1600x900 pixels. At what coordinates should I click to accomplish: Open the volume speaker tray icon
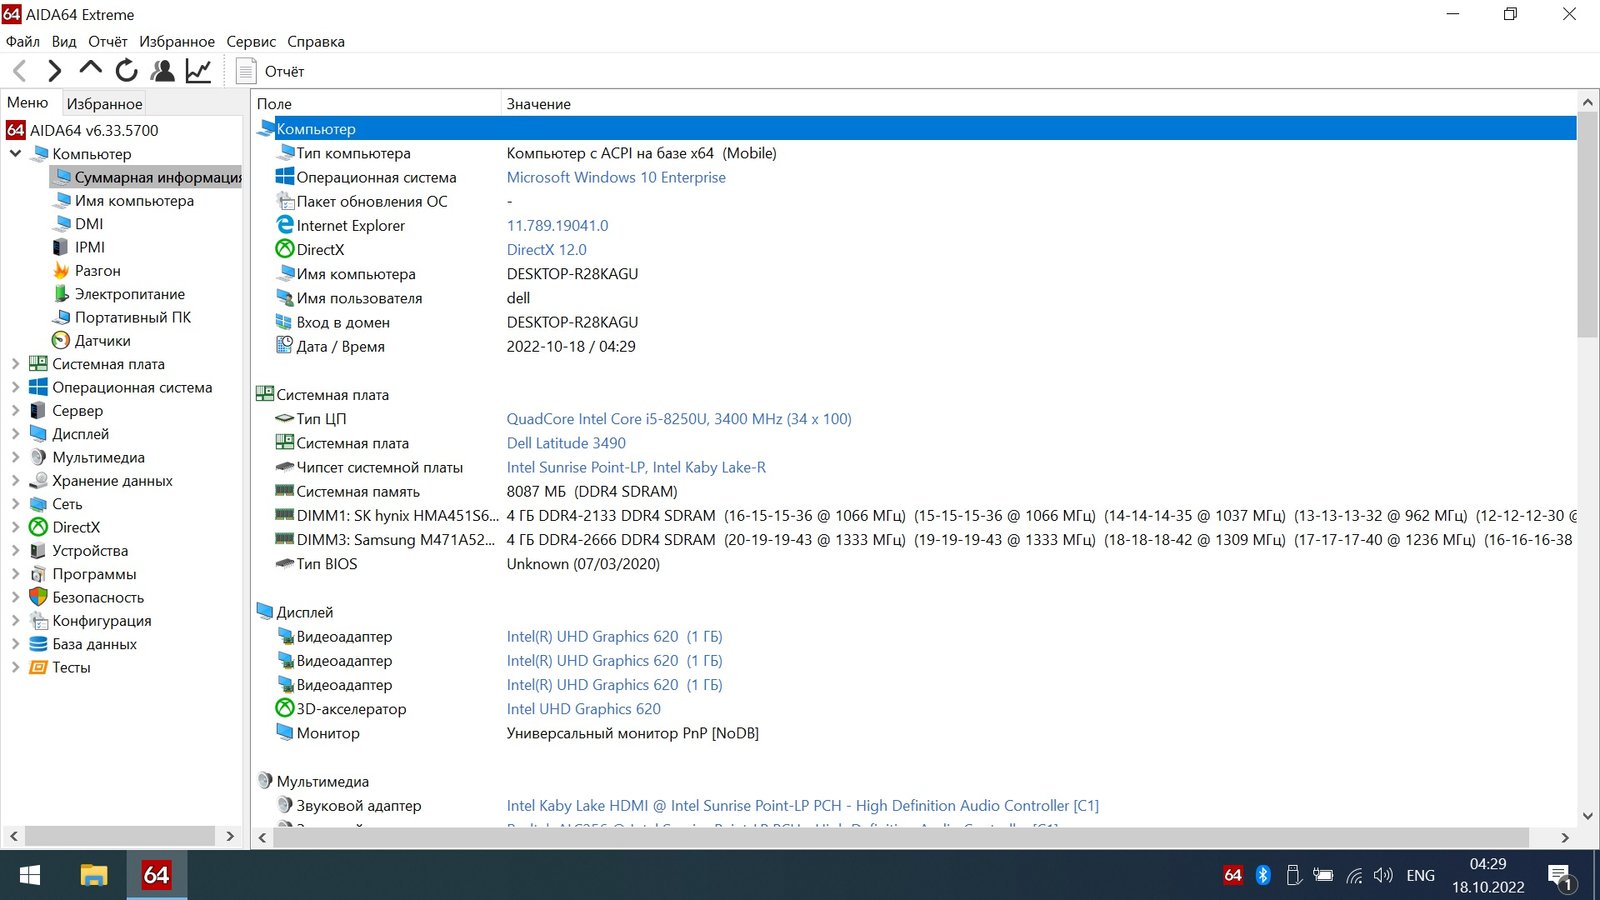[1383, 875]
